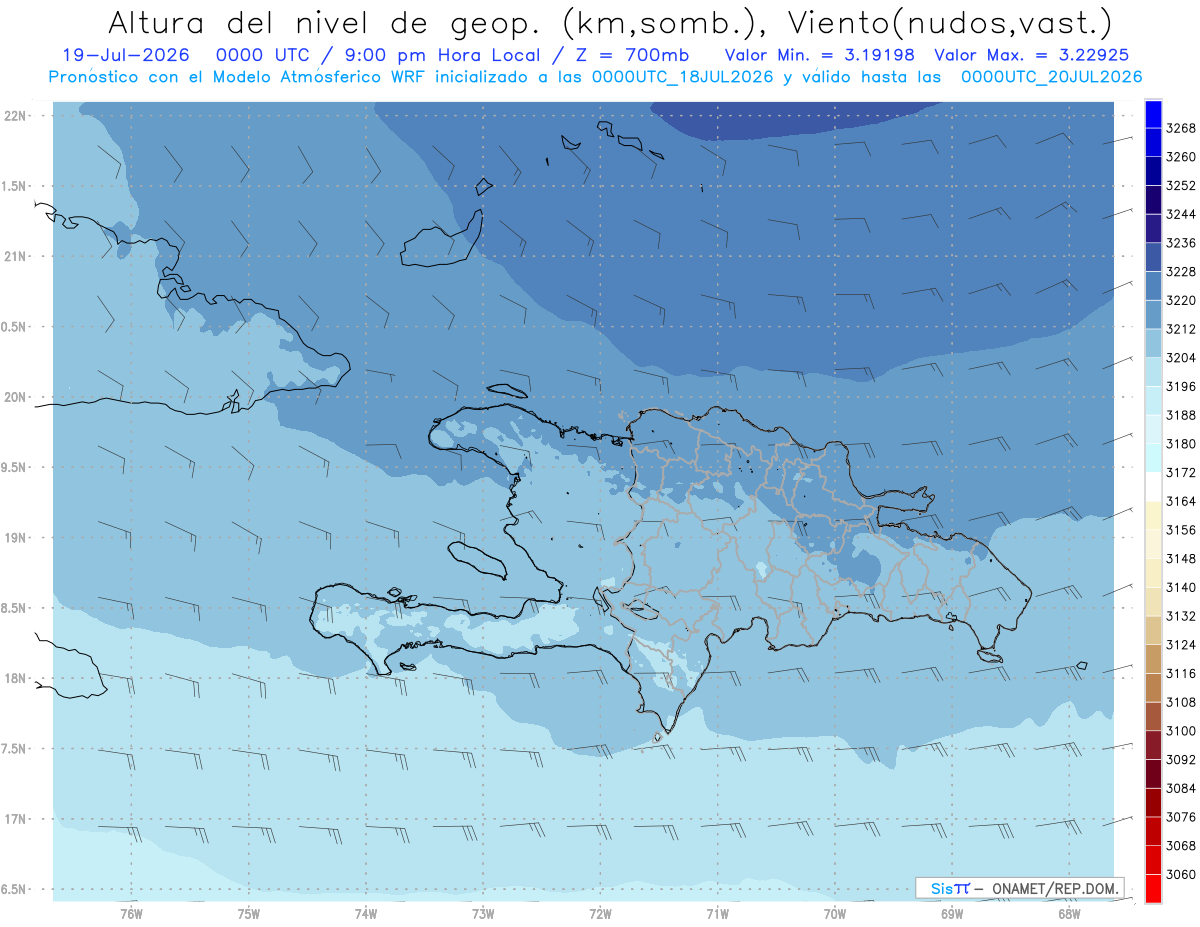Viewport: 1200px width, 927px height.
Task: Click the 3132 colorbar value
Action: 1181,616
